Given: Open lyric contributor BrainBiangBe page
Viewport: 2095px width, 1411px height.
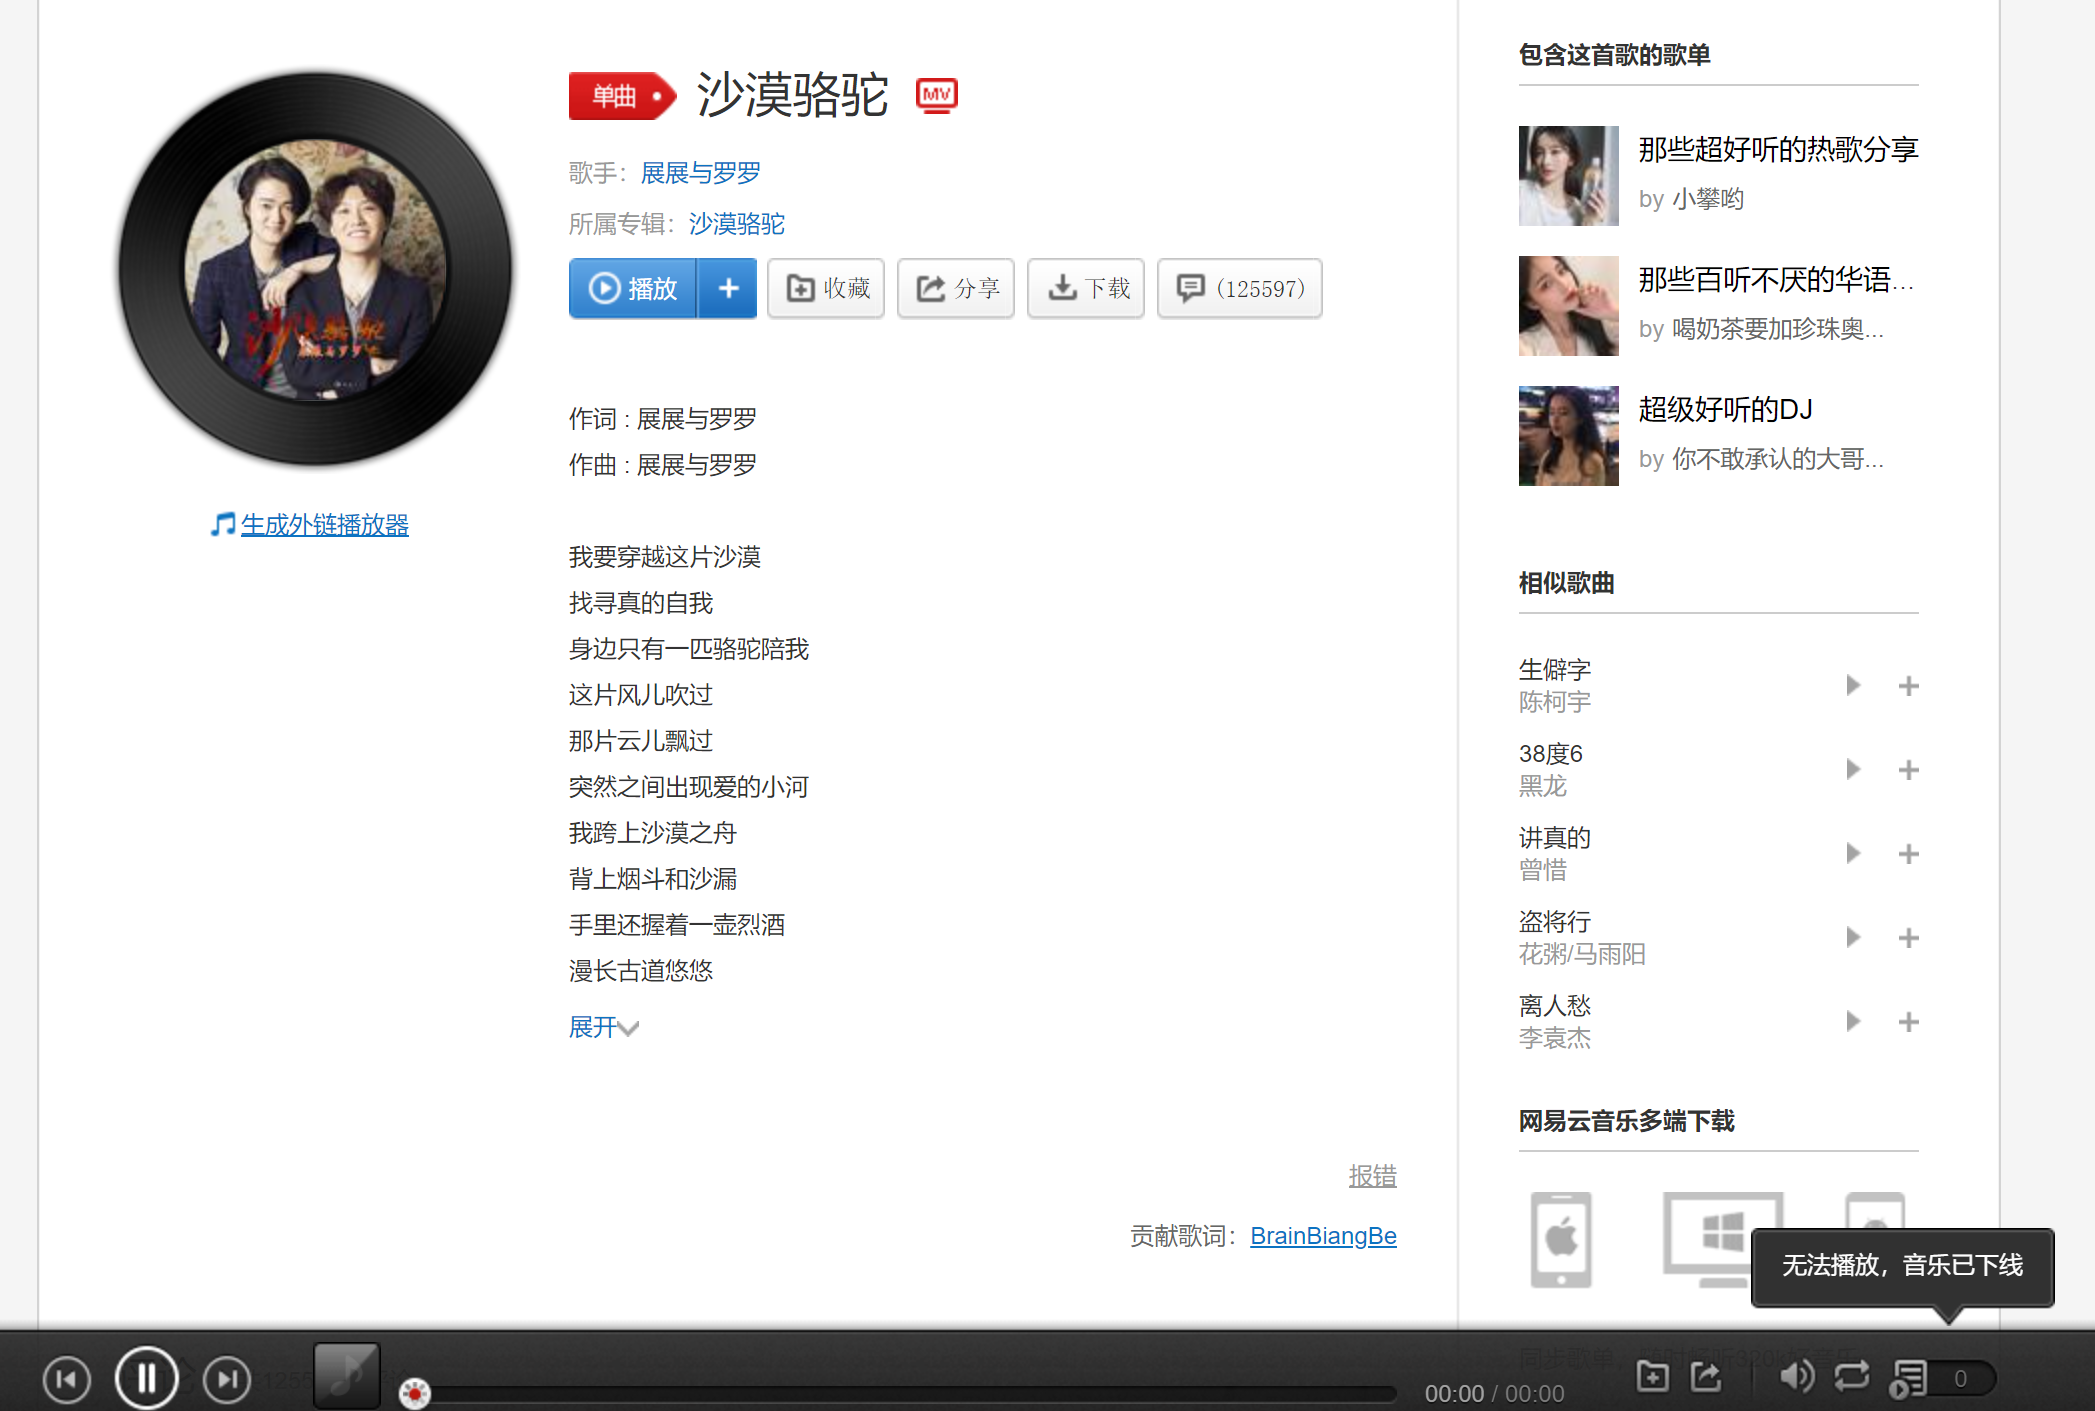Looking at the screenshot, I should [x=1322, y=1236].
